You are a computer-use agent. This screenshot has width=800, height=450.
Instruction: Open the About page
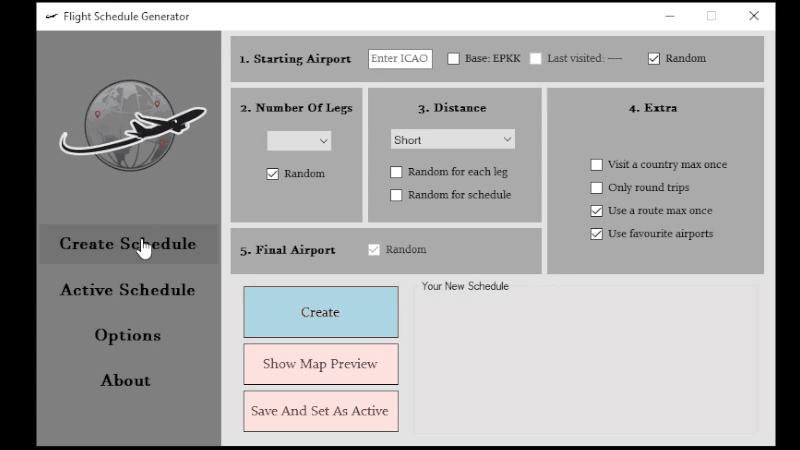pyautogui.click(x=126, y=380)
